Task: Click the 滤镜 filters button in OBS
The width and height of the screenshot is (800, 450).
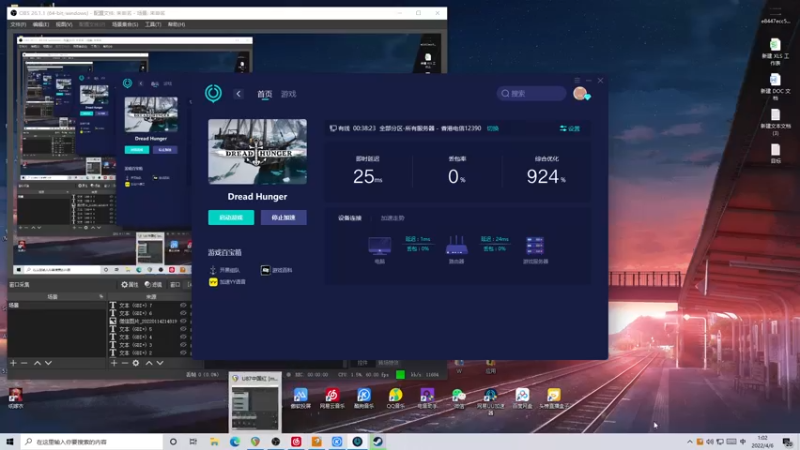Action: pyautogui.click(x=153, y=284)
